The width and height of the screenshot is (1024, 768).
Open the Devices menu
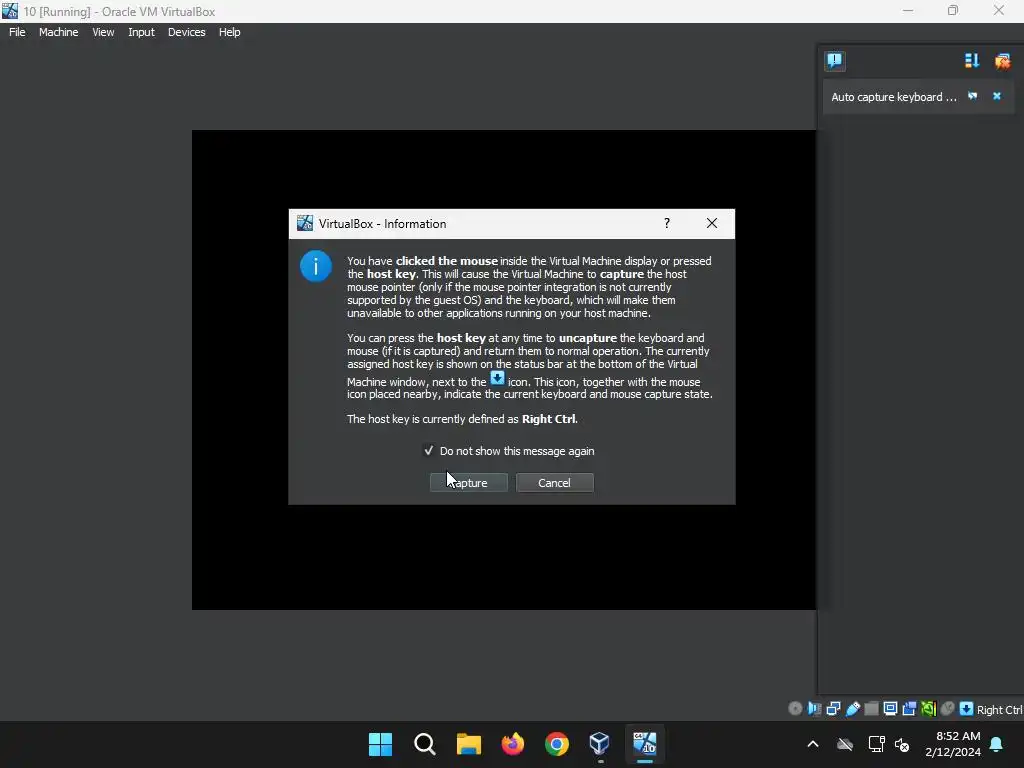tap(186, 32)
